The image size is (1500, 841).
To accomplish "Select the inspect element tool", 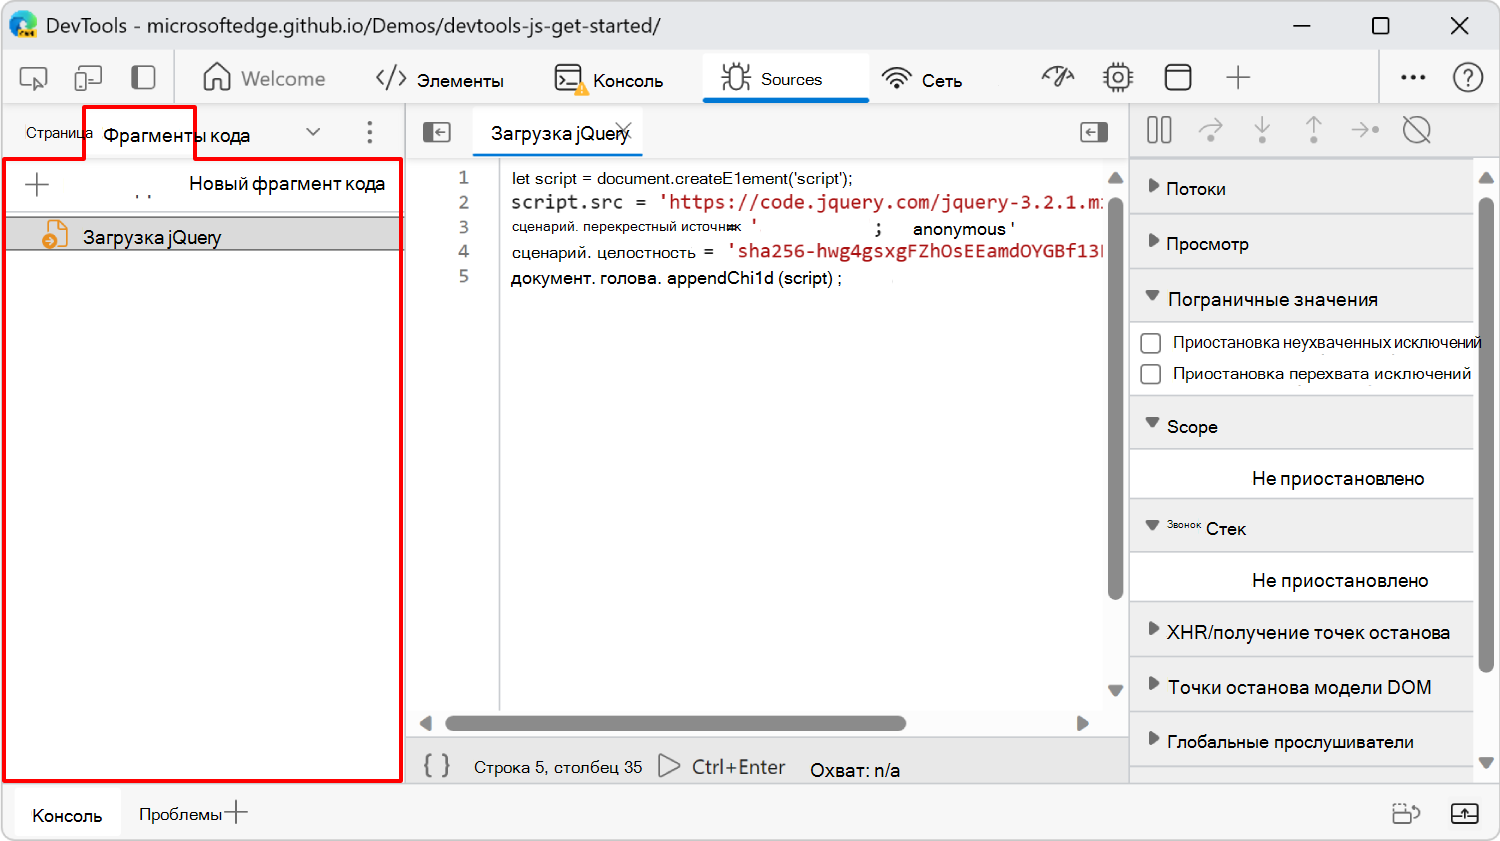I will click(x=32, y=77).
